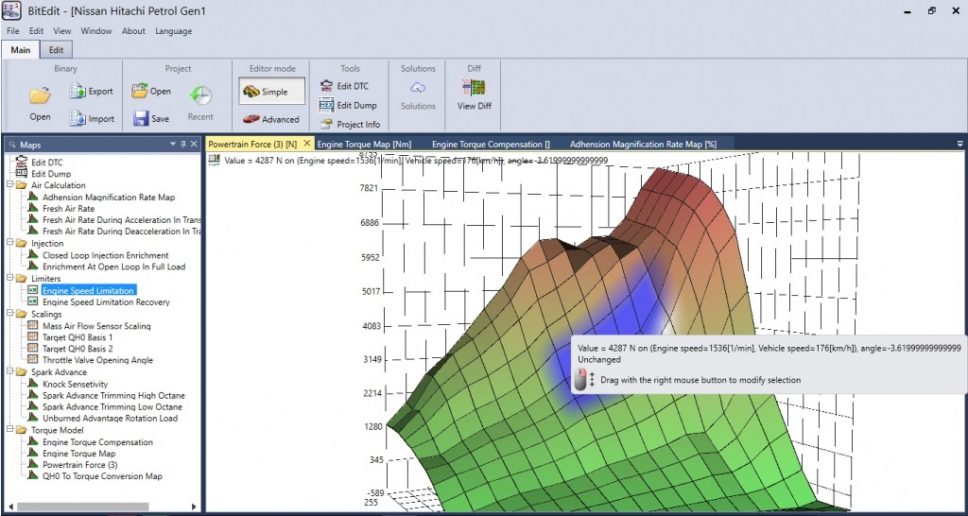Switch editor mode to Advanced

point(270,119)
